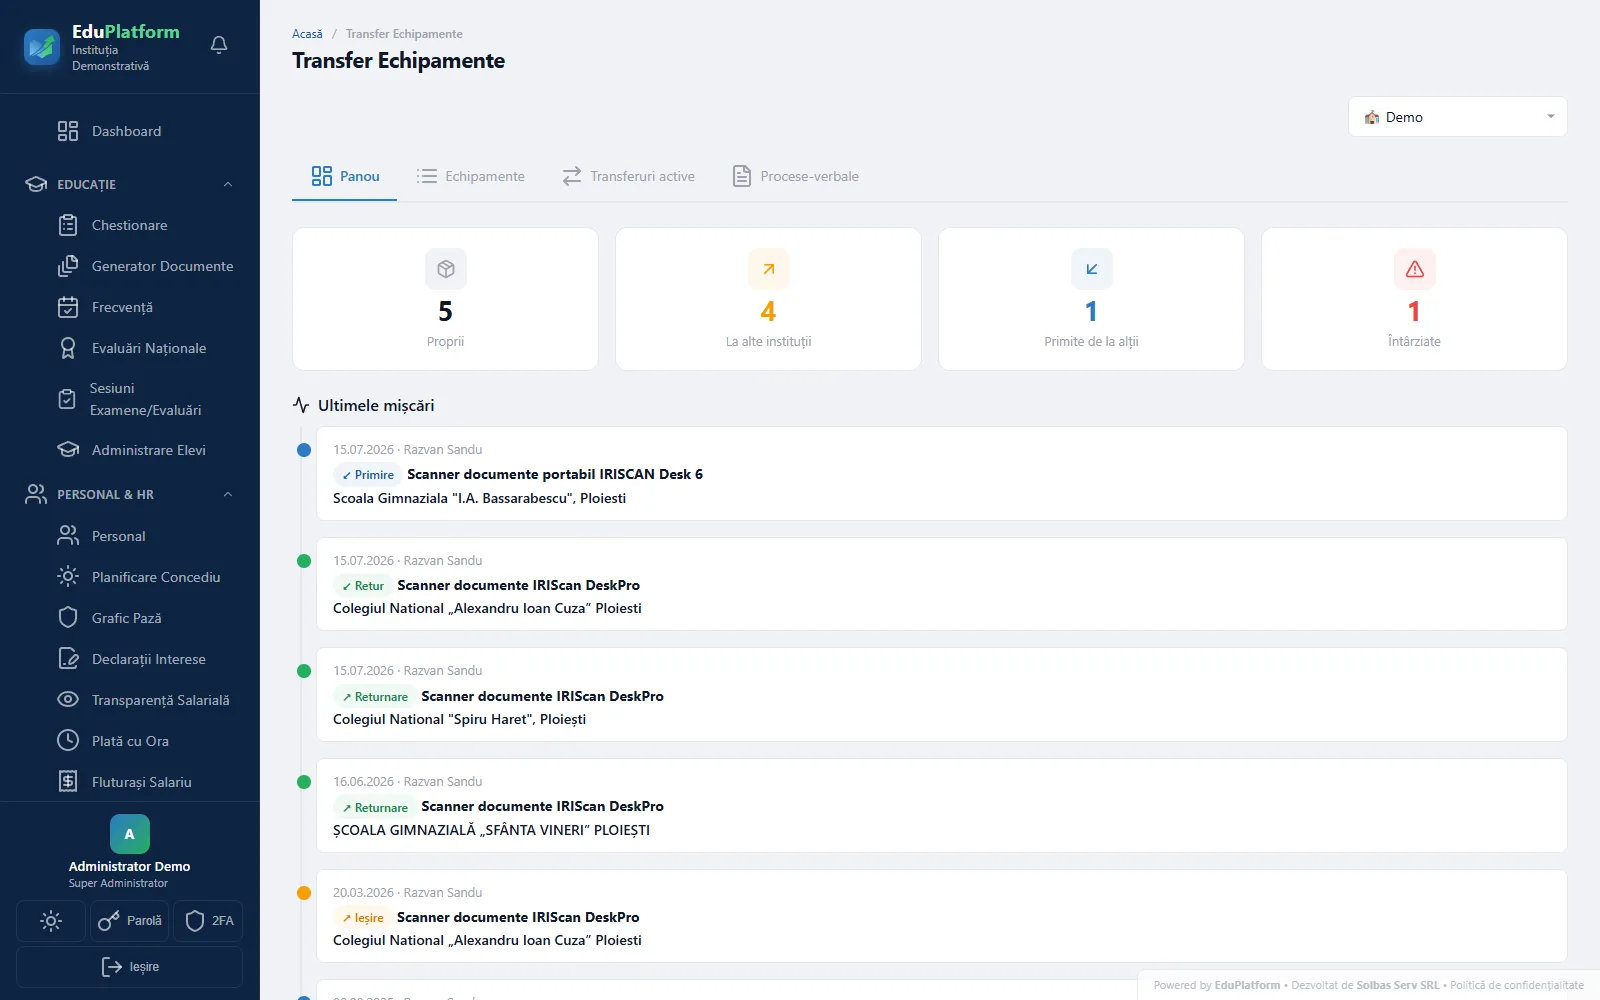Click the Colegiul National "Spiru Haret", Ploiești text

point(460,719)
